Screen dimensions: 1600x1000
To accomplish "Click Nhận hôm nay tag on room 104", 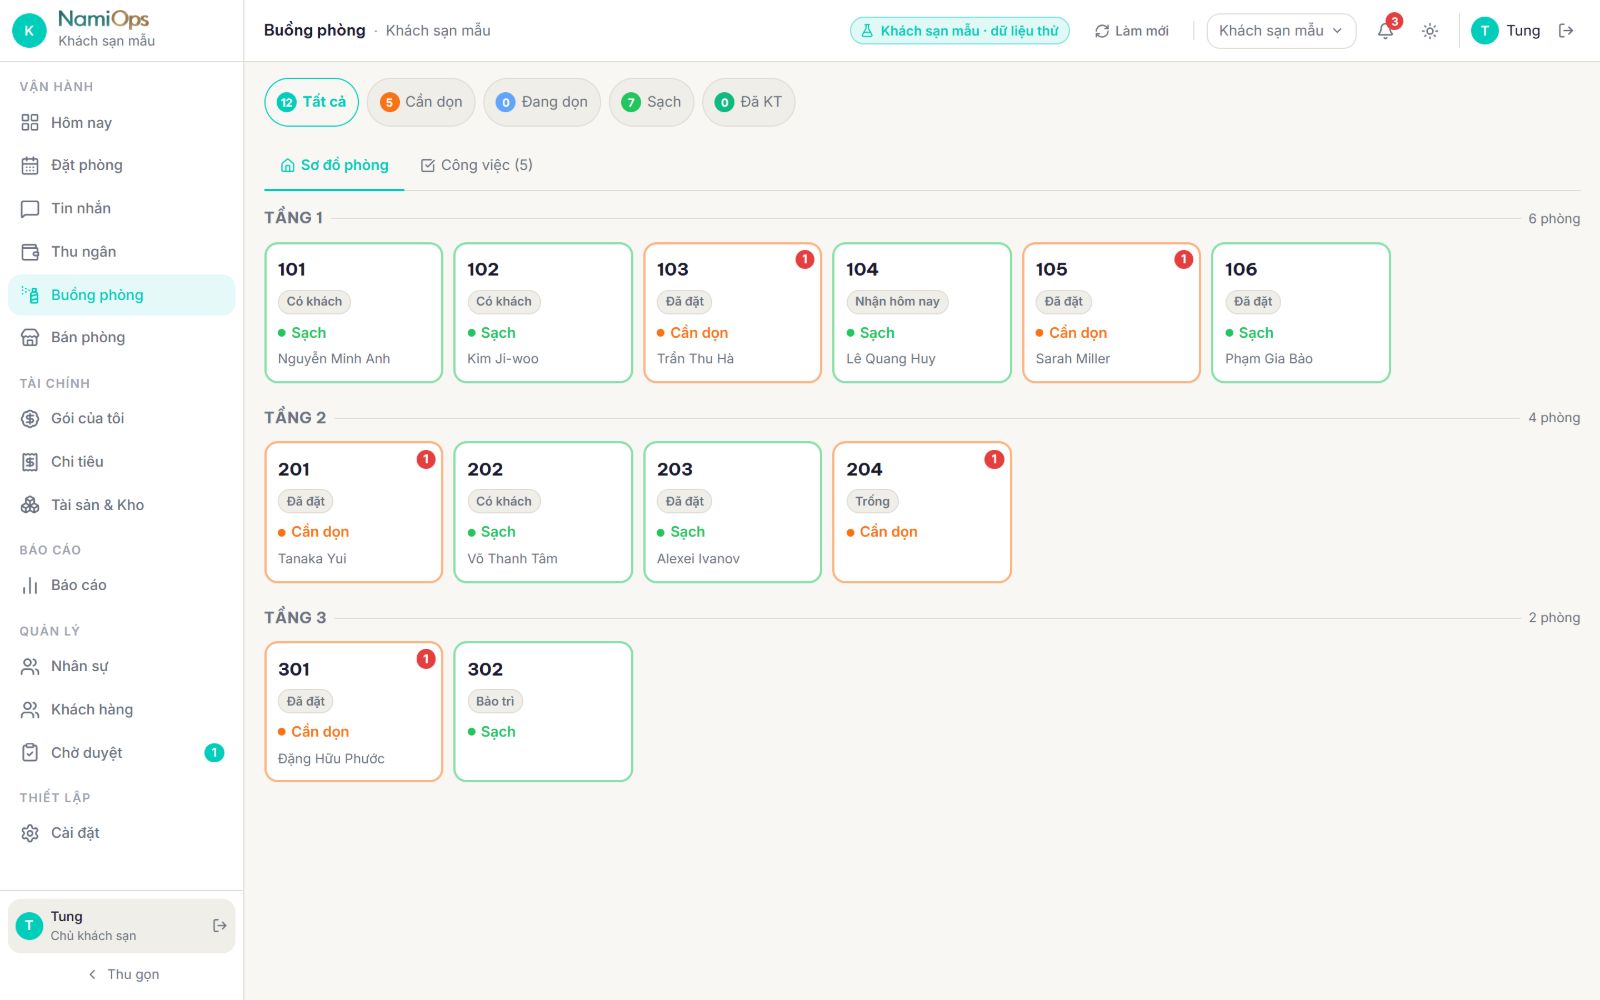I will pyautogui.click(x=897, y=301).
